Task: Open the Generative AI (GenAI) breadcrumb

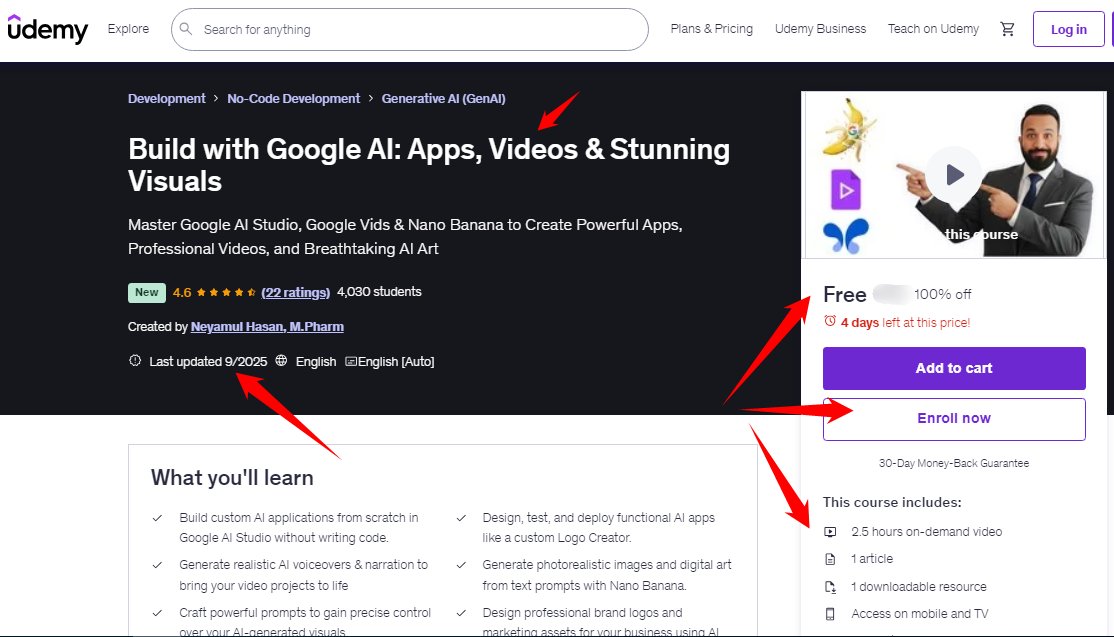Action: (x=443, y=99)
